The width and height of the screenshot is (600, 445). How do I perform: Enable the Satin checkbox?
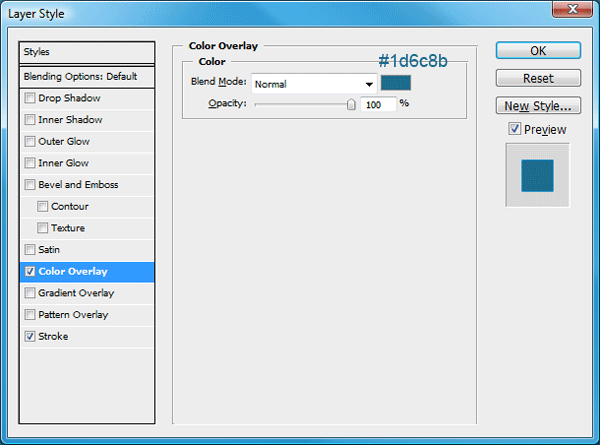click(29, 250)
